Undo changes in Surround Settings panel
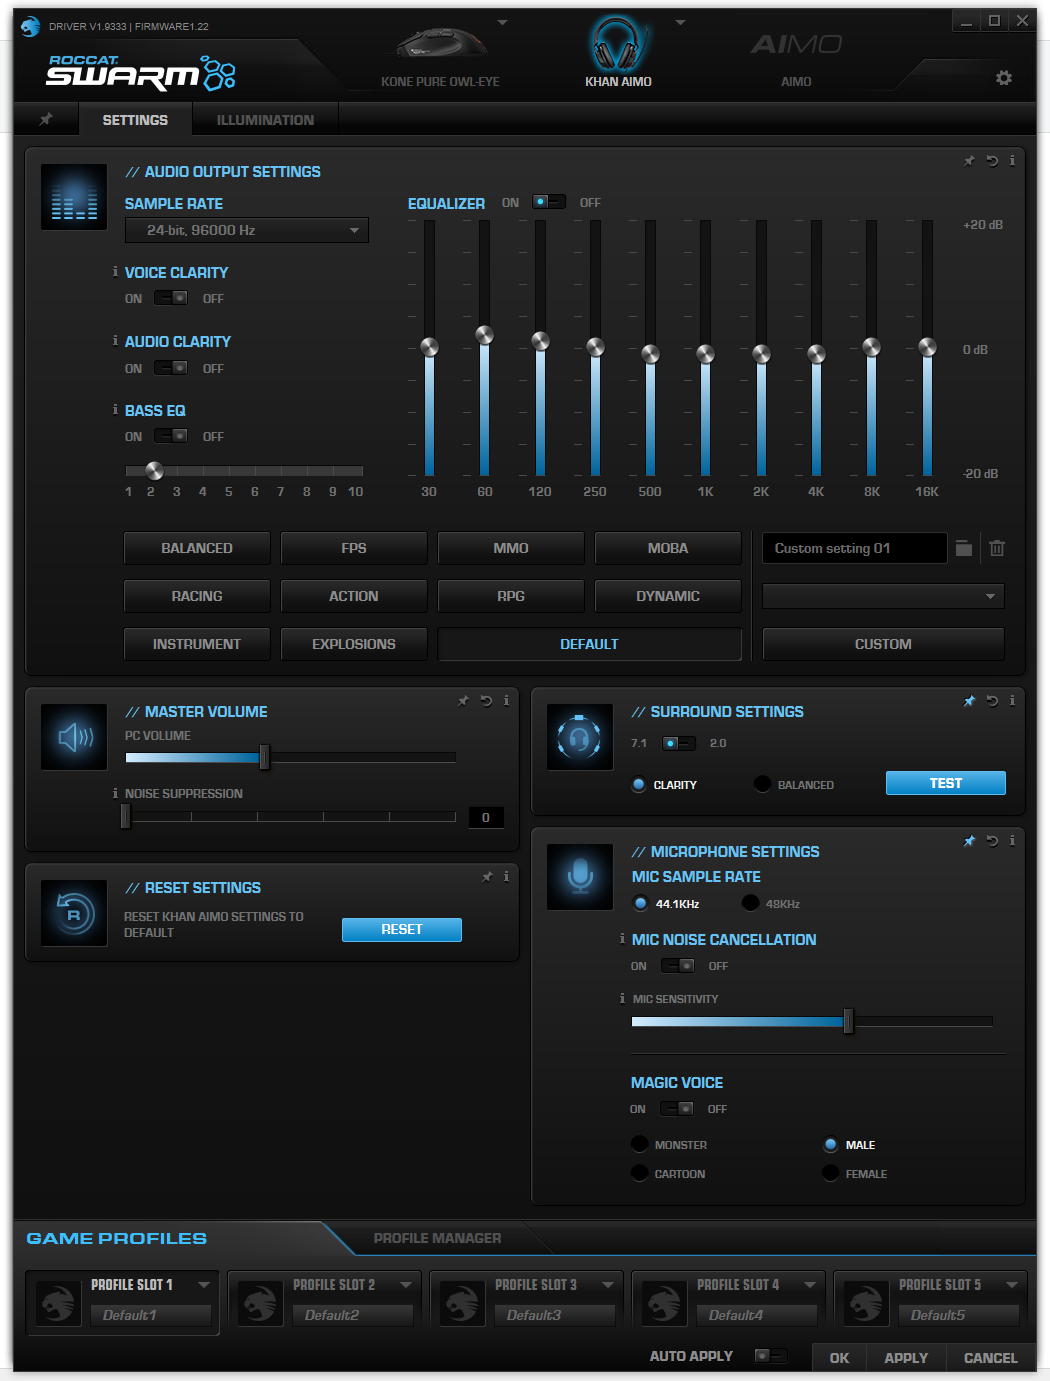 [992, 701]
